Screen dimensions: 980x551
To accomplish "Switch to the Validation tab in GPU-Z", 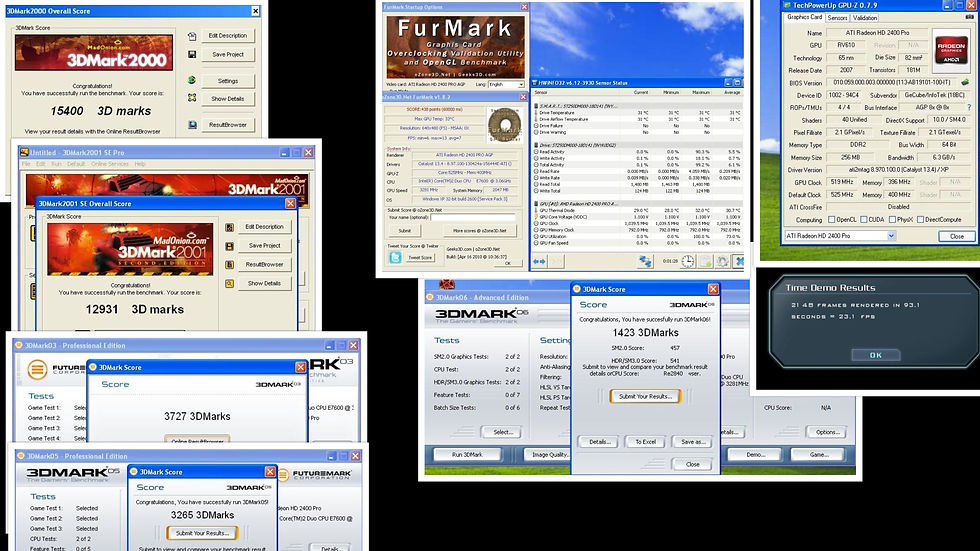I will (x=865, y=18).
